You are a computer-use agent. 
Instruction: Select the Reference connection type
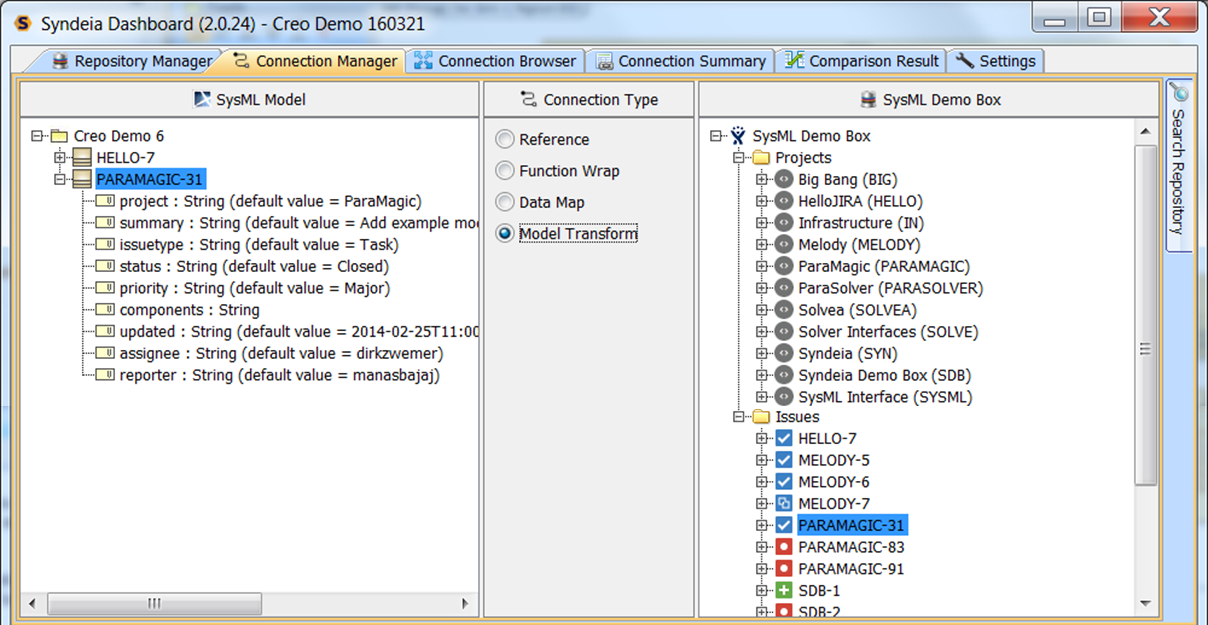coord(505,140)
